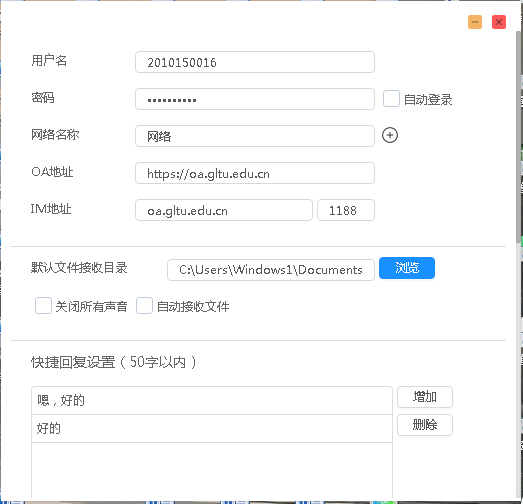Screen dimensions: 523x504
Task: Click the 删除 quick reply button
Action: coord(425,425)
